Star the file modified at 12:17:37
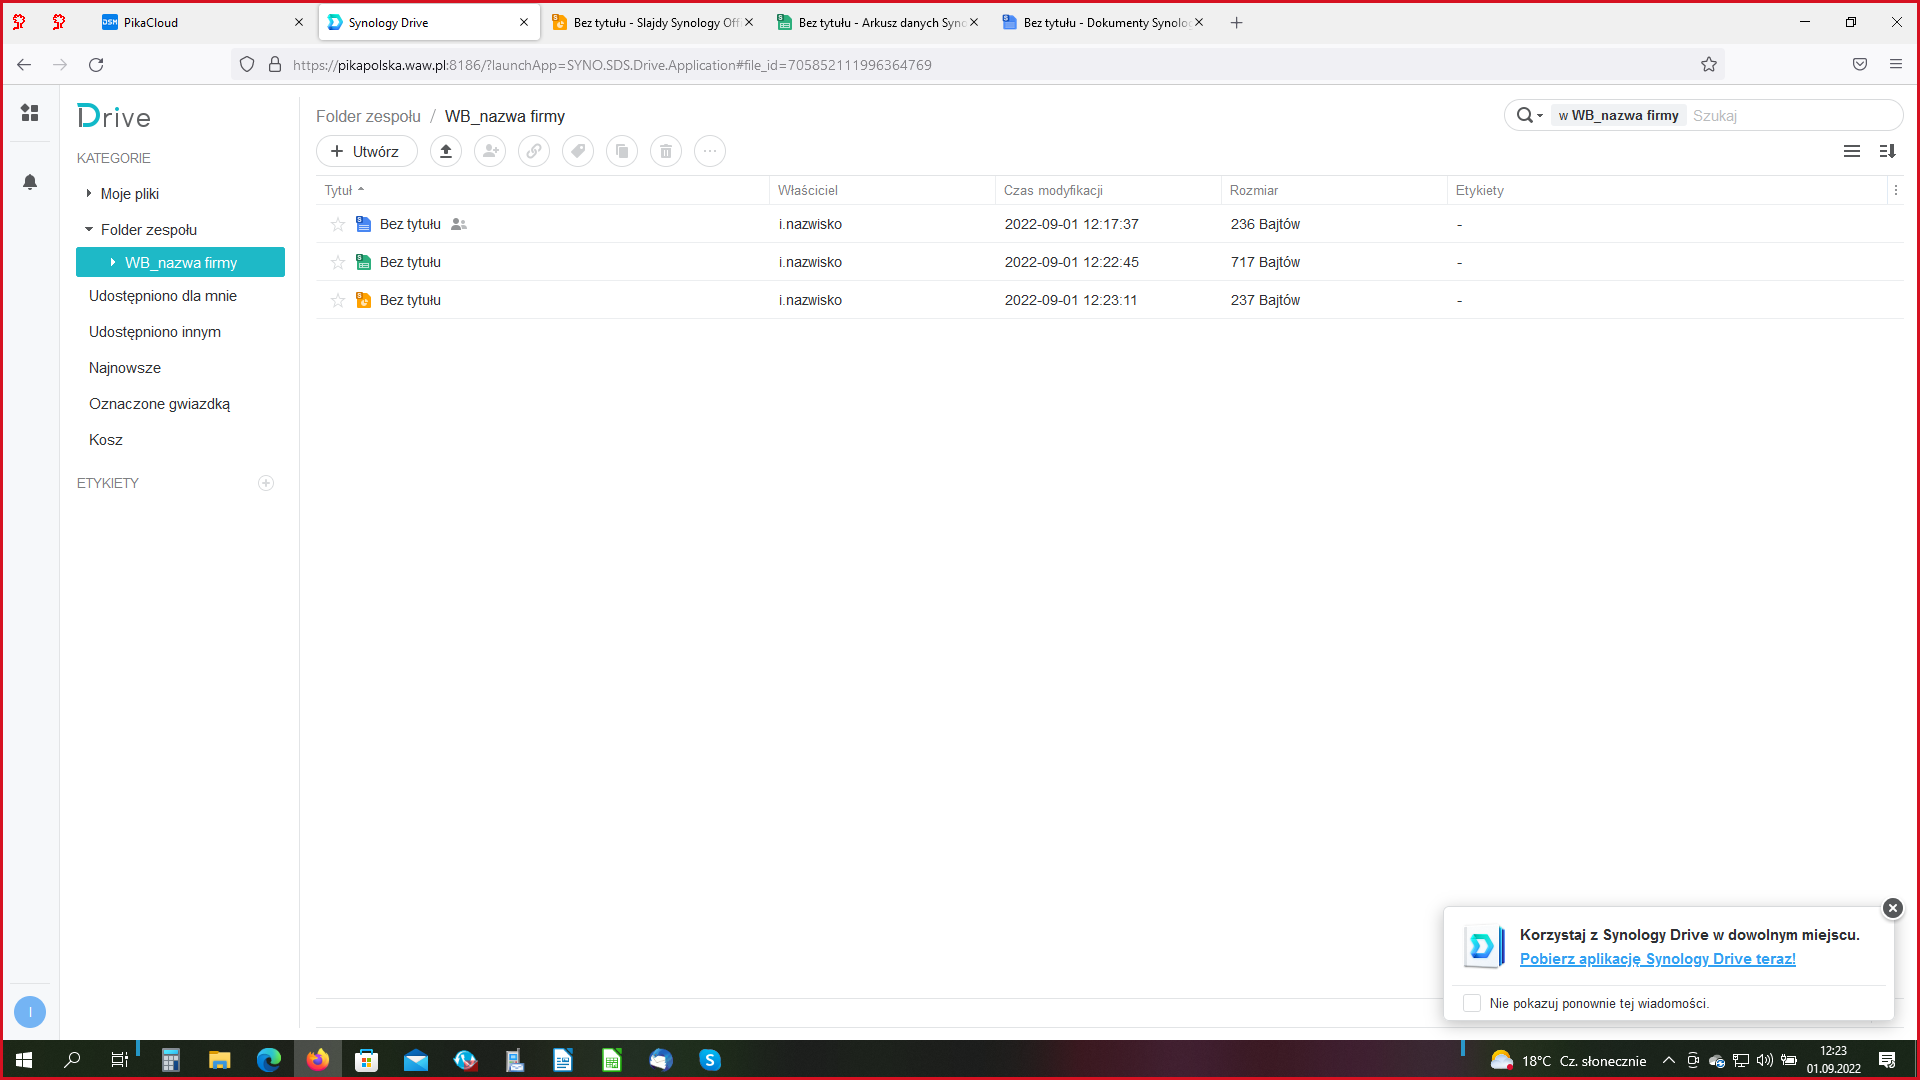 [x=338, y=224]
